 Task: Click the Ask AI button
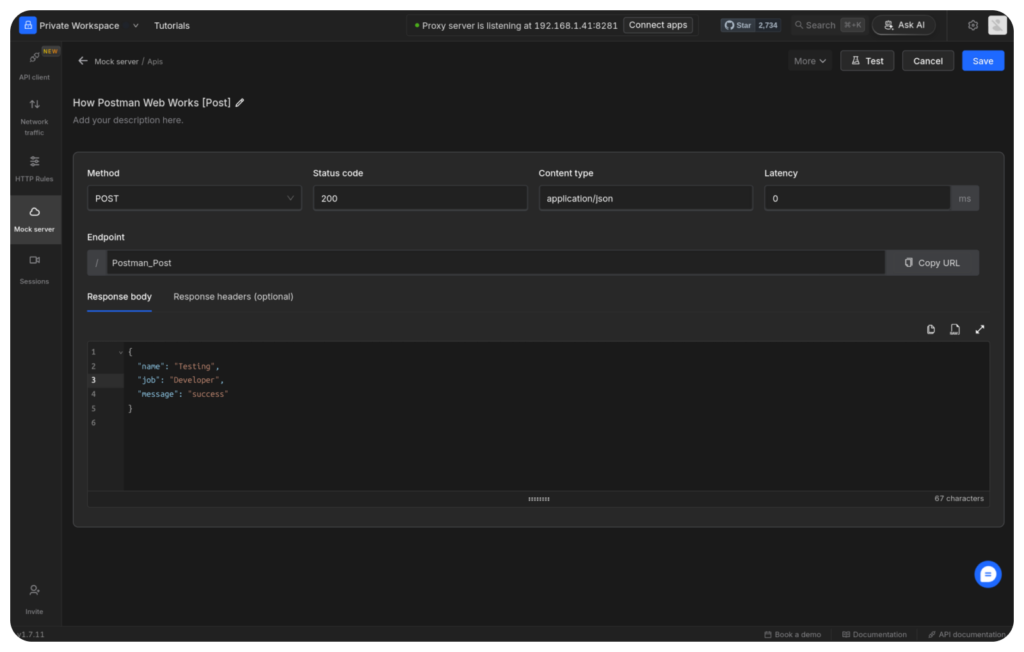coord(904,25)
